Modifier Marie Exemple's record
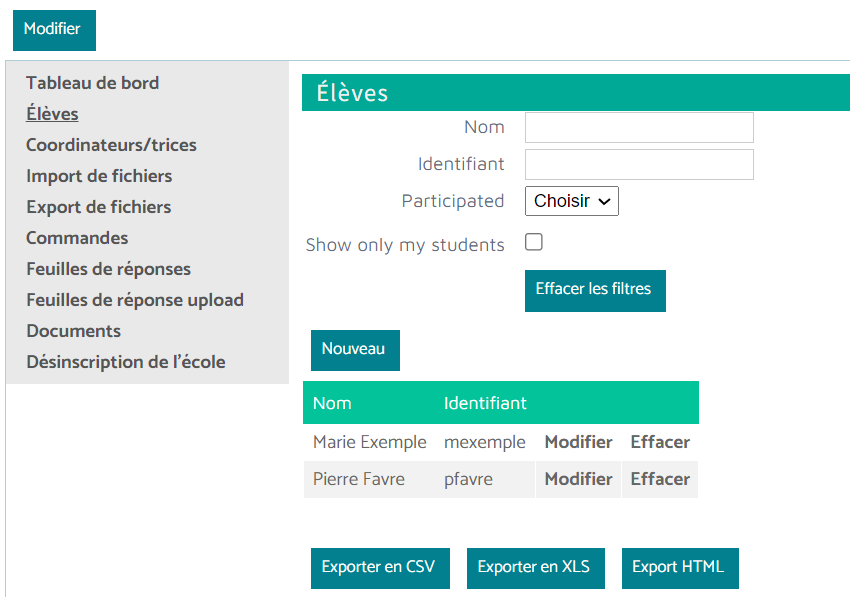 [x=578, y=442]
